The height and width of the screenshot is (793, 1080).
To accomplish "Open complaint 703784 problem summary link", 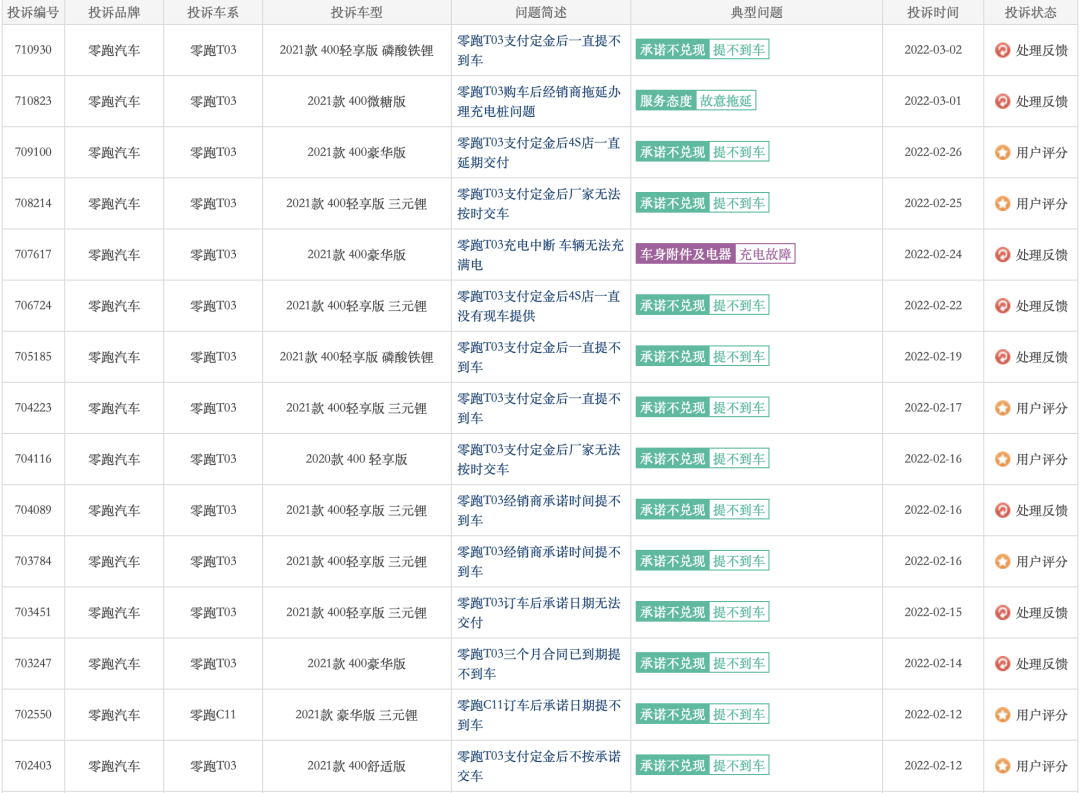I will click(x=539, y=562).
